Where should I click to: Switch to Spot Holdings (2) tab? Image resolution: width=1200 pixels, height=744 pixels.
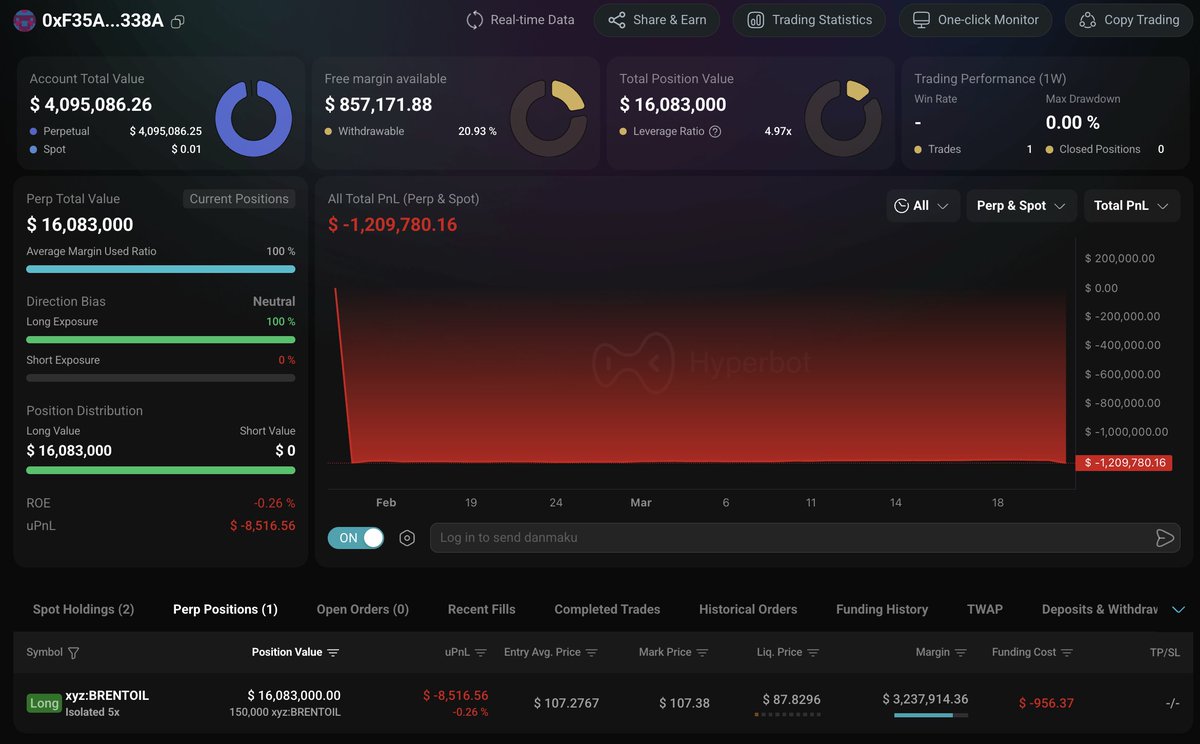click(83, 609)
